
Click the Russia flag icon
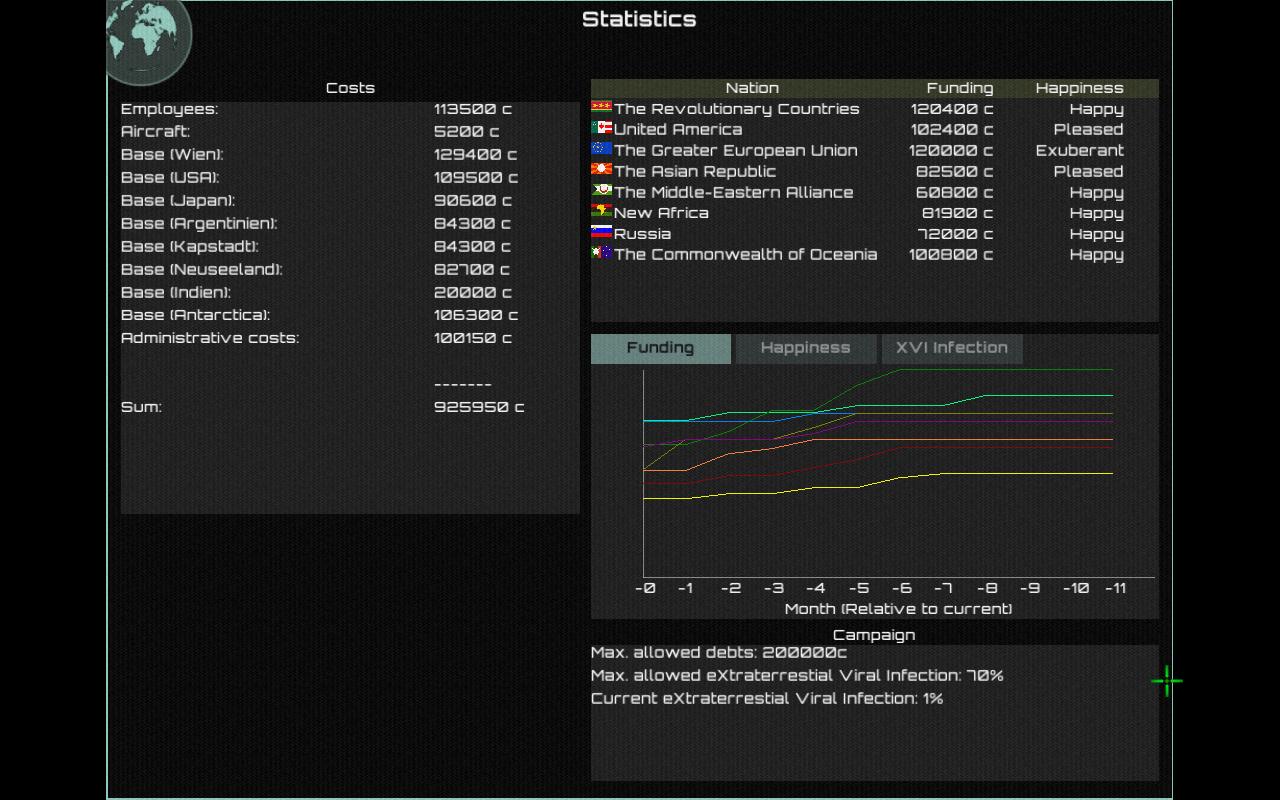pyautogui.click(x=601, y=231)
